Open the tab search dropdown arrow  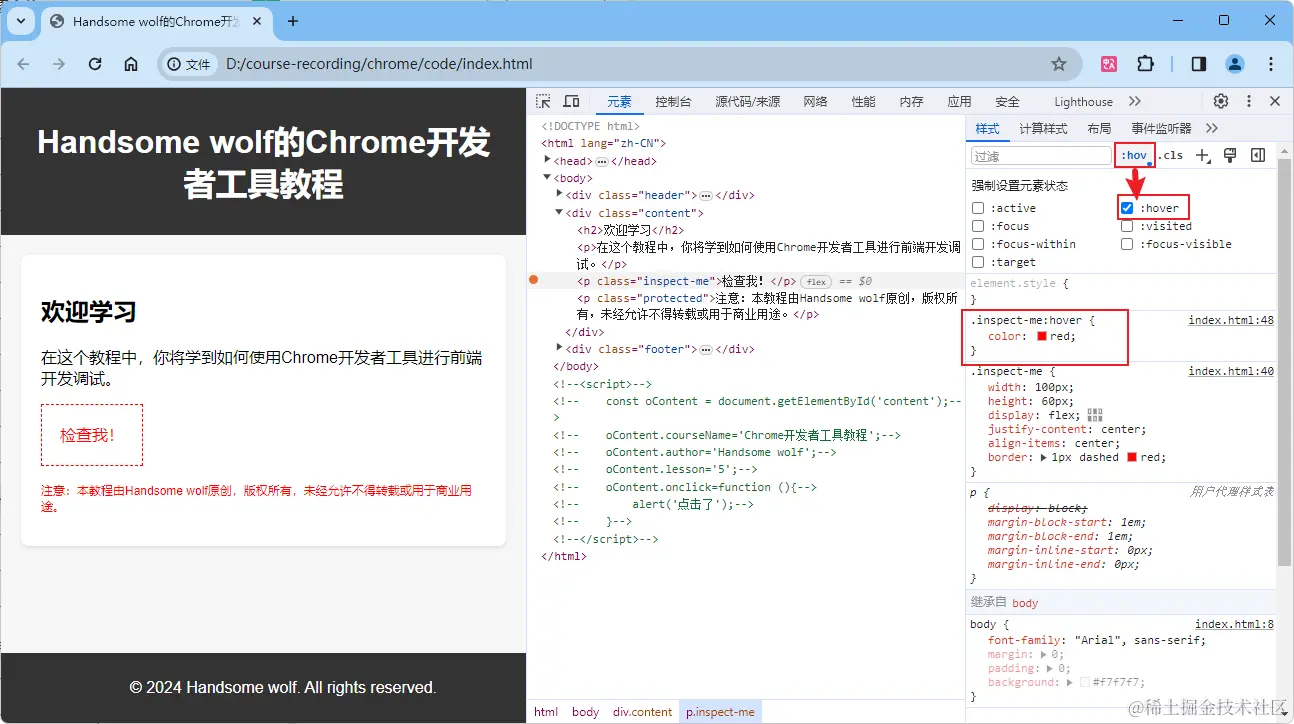[20, 21]
